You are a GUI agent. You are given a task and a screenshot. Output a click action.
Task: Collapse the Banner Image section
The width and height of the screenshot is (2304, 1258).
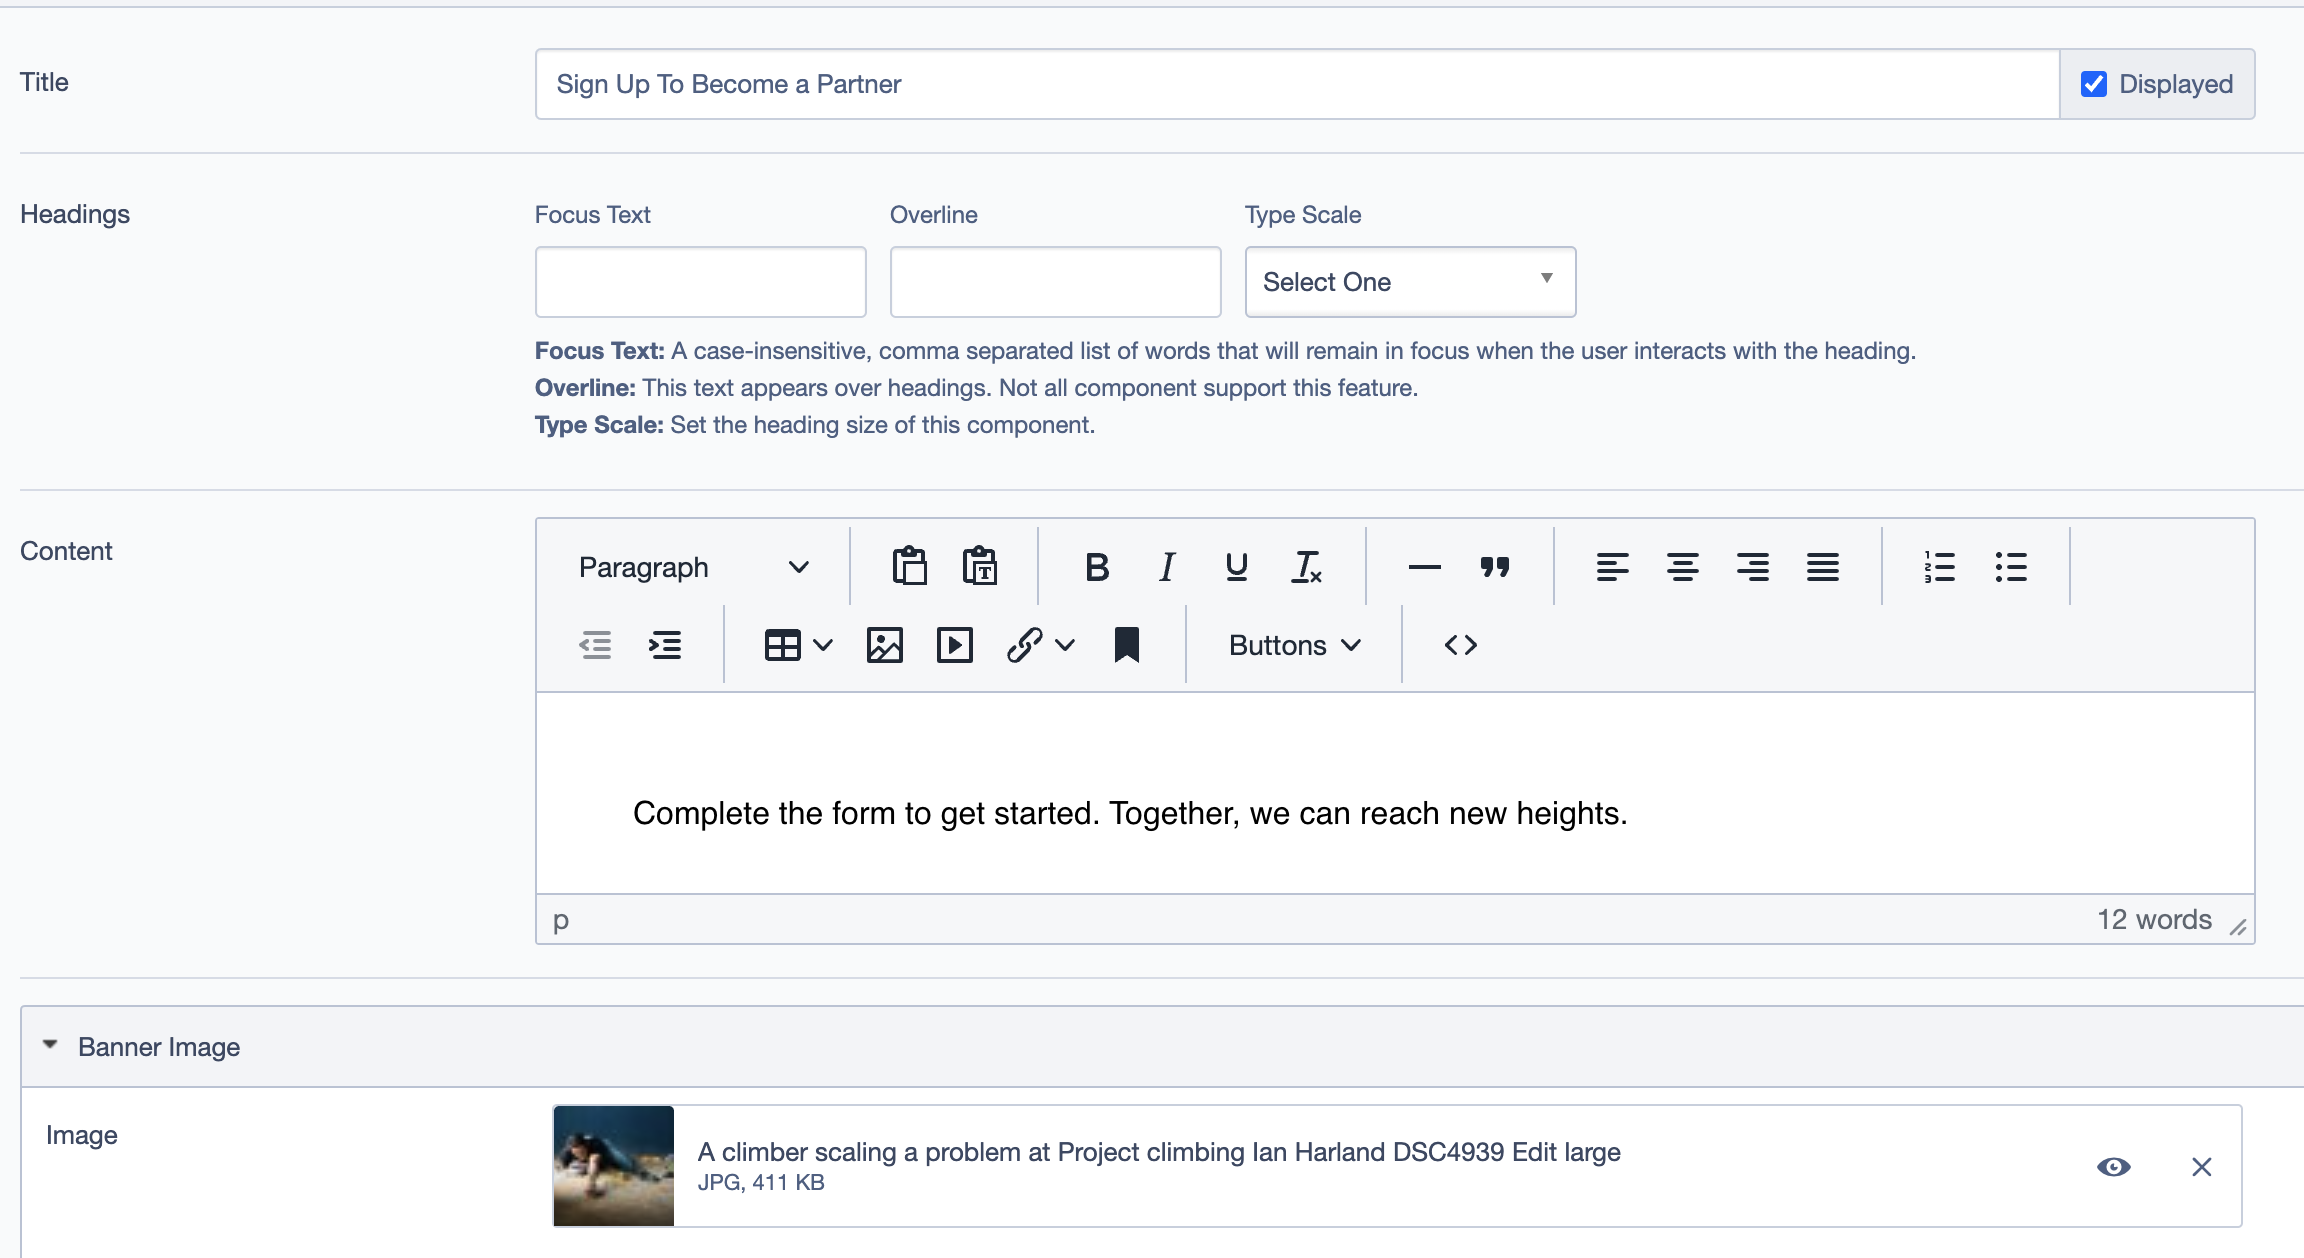(50, 1045)
